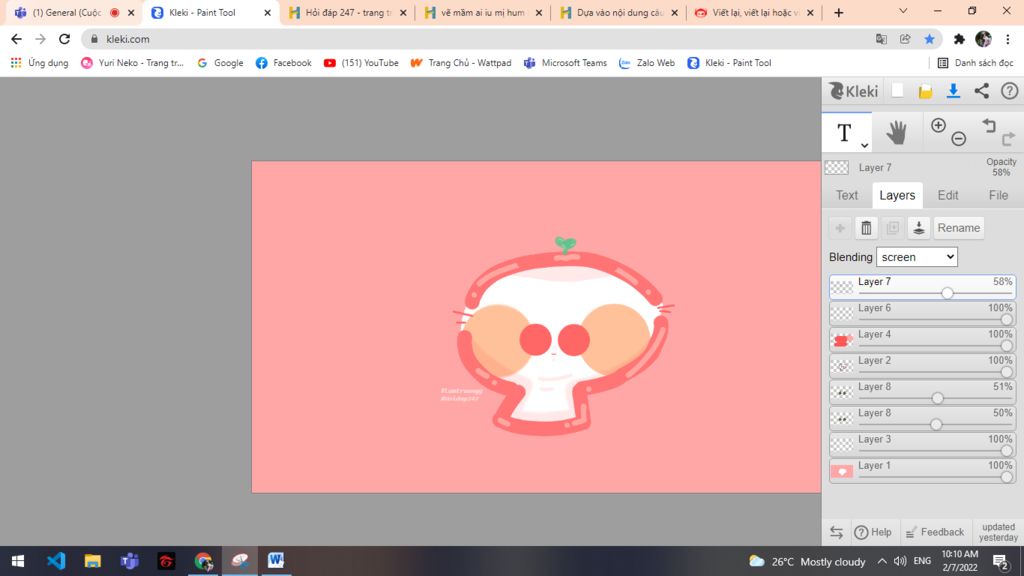The width and height of the screenshot is (1024, 576).
Task: Open the Microsoft Teams bookmark
Action: click(566, 63)
